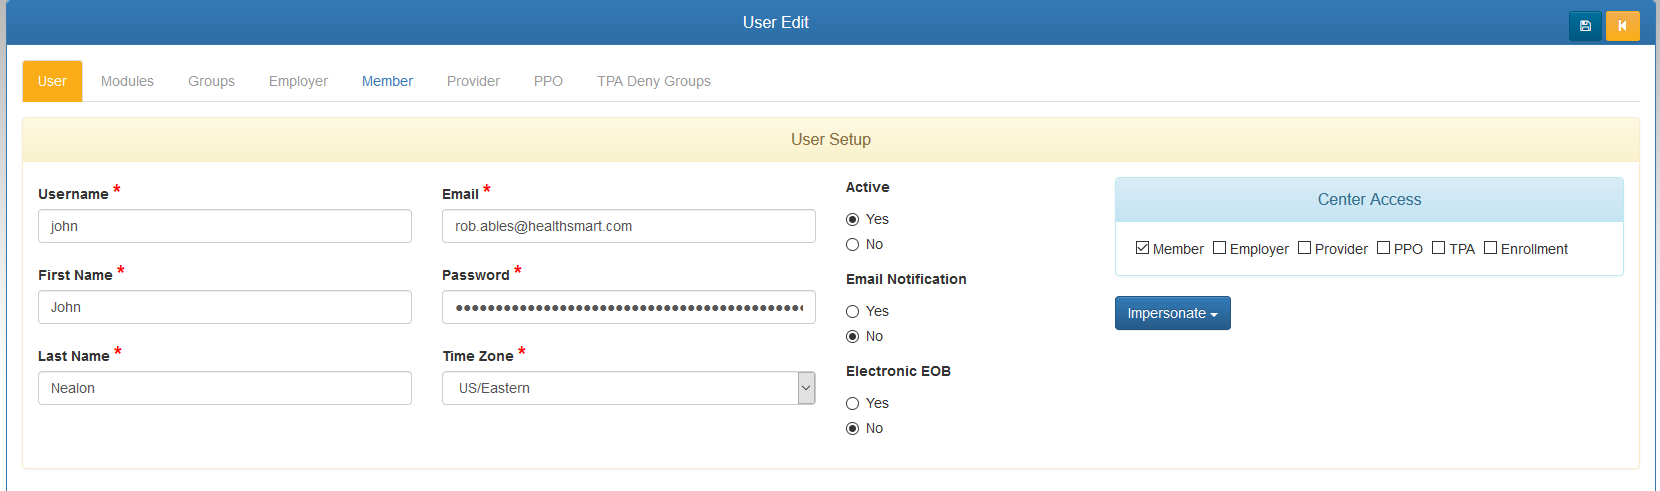1660x491 pixels.
Task: Select Yes for Electronic EOB
Action: [853, 404]
